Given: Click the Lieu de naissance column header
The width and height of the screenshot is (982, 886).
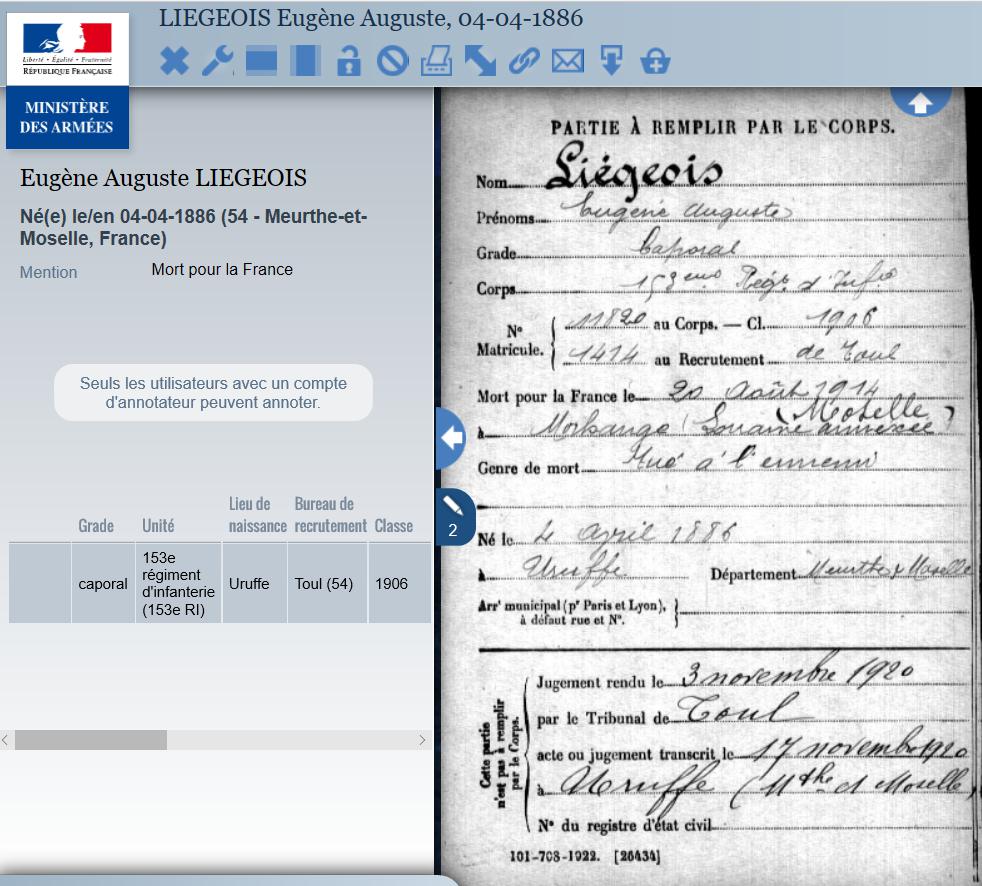Looking at the screenshot, I should click(x=257, y=515).
